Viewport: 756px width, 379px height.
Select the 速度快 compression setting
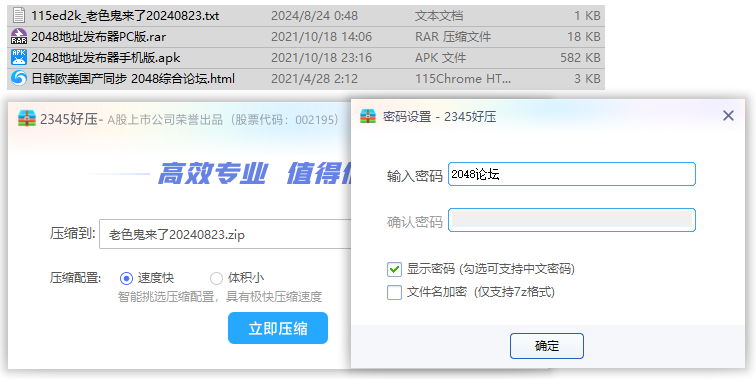click(x=126, y=278)
